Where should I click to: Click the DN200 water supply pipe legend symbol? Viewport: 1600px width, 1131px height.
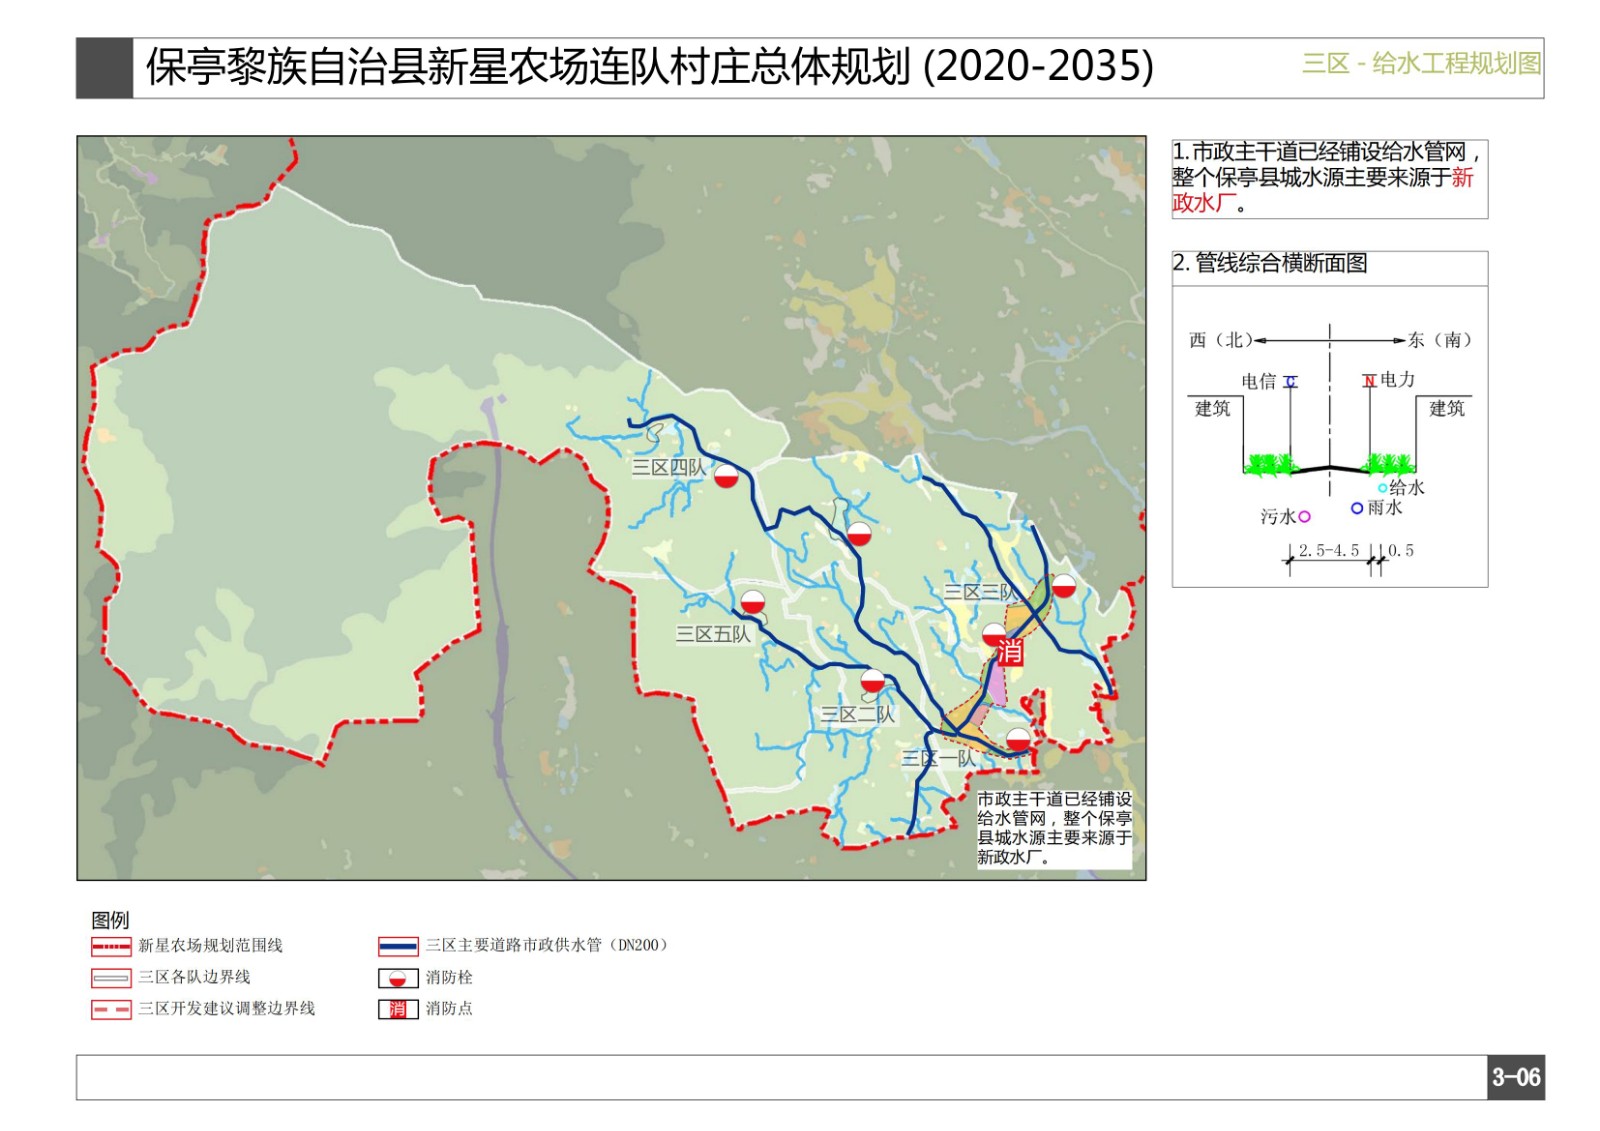[x=397, y=946]
